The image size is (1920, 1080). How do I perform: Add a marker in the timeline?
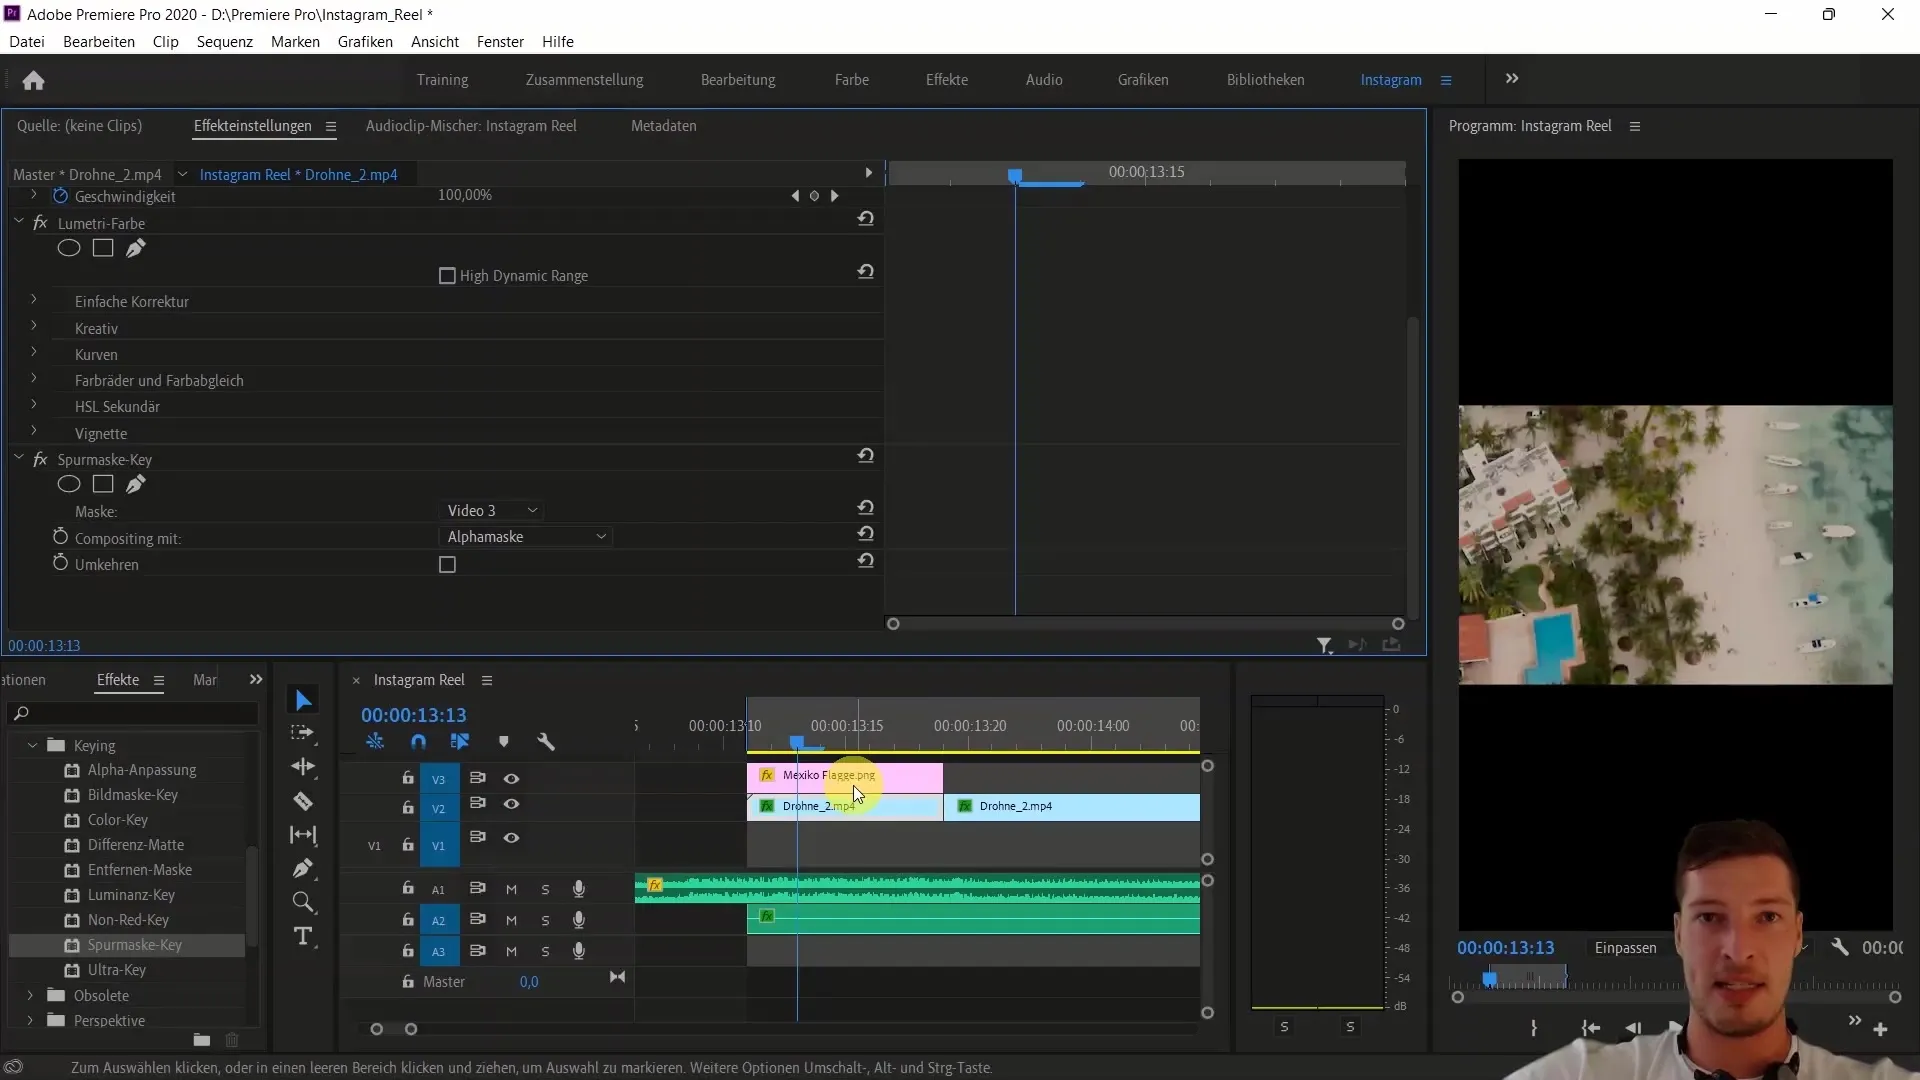tap(504, 742)
